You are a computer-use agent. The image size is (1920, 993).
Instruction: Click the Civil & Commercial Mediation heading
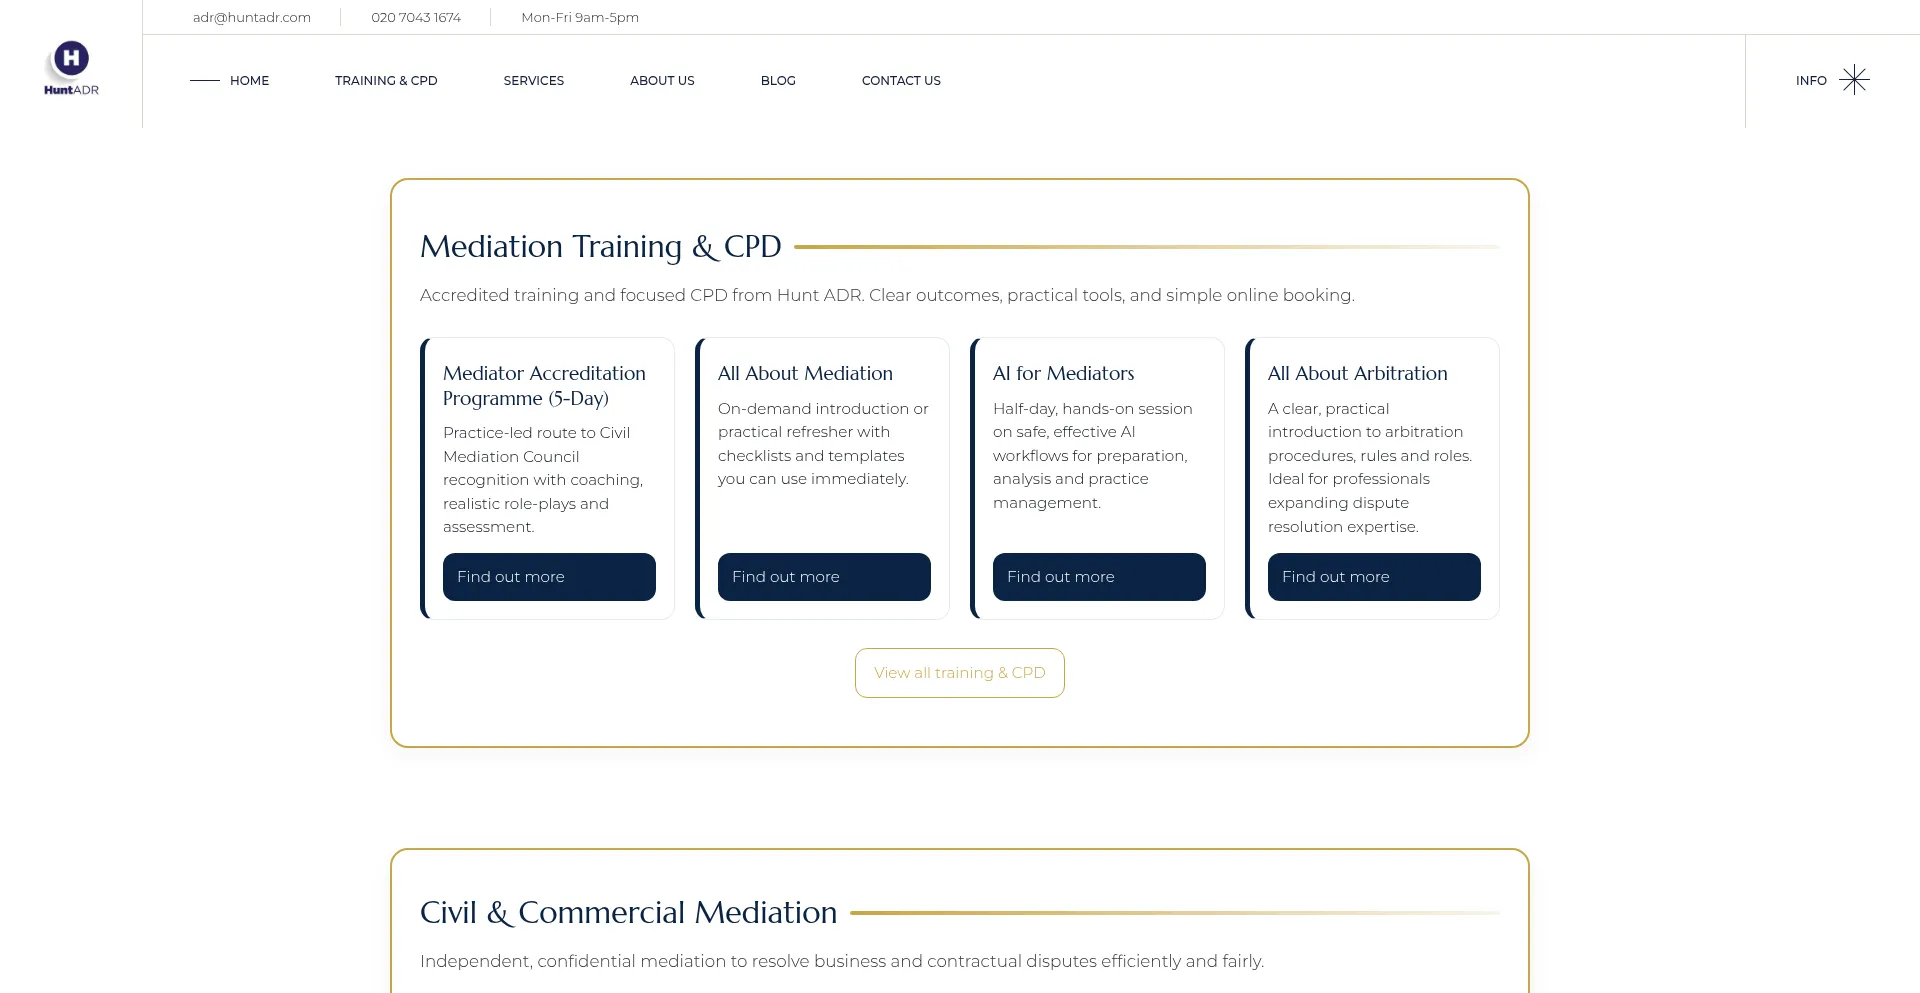628,912
